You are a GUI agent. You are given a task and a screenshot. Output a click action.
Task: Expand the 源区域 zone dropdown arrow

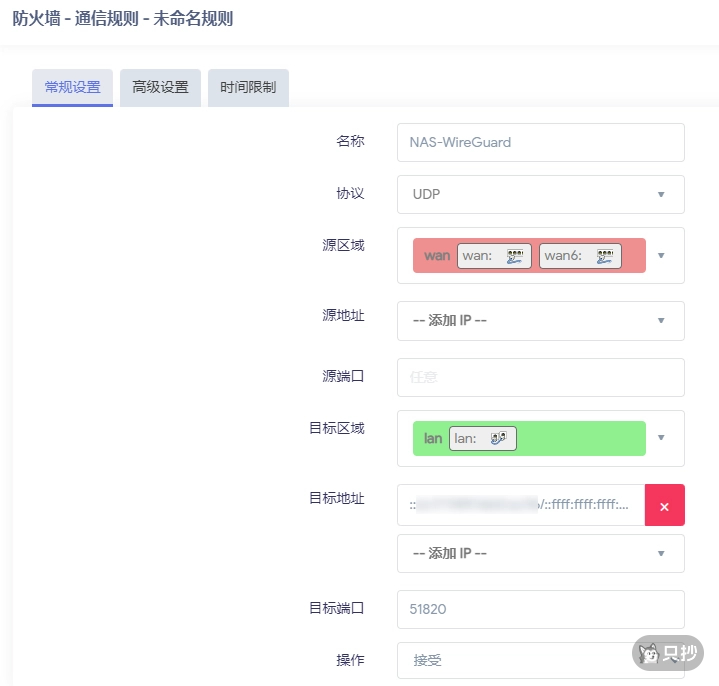coord(661,255)
